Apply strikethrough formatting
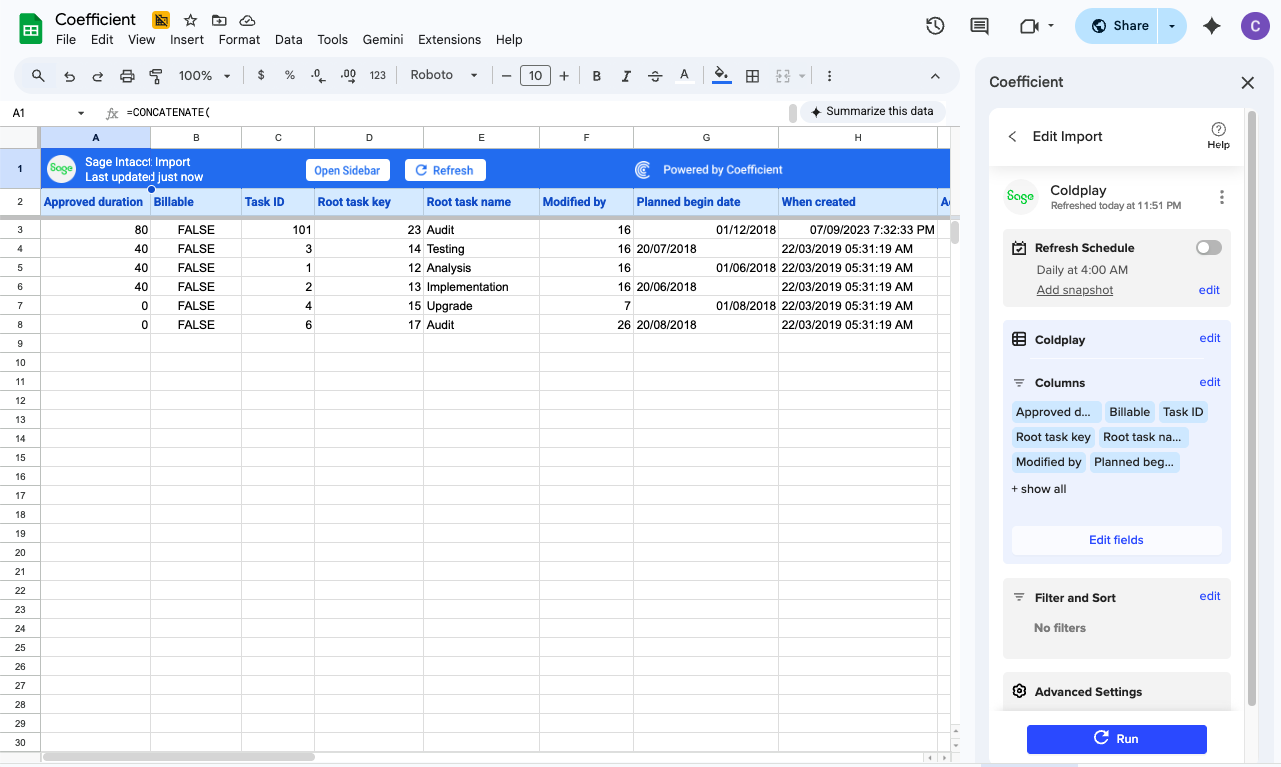The height and width of the screenshot is (767, 1281). click(x=655, y=76)
